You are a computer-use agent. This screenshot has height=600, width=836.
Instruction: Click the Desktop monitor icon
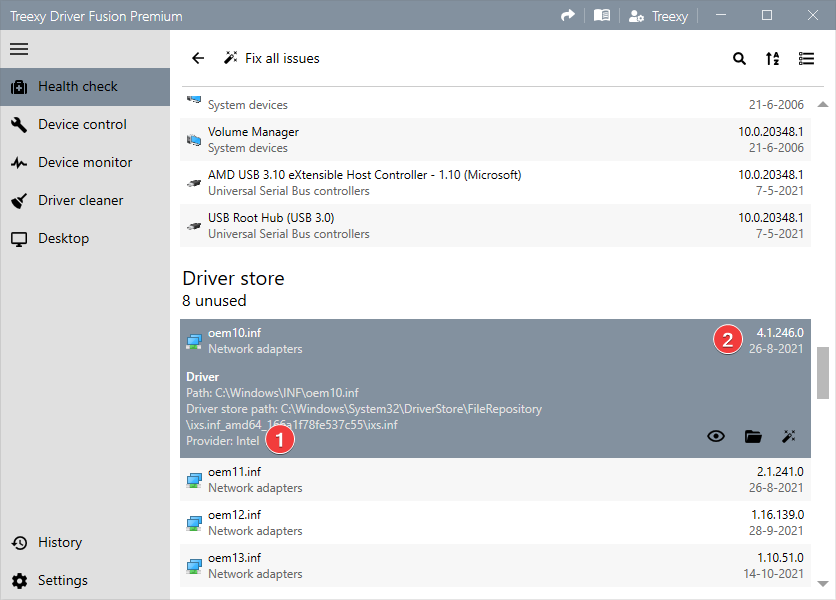point(19,239)
